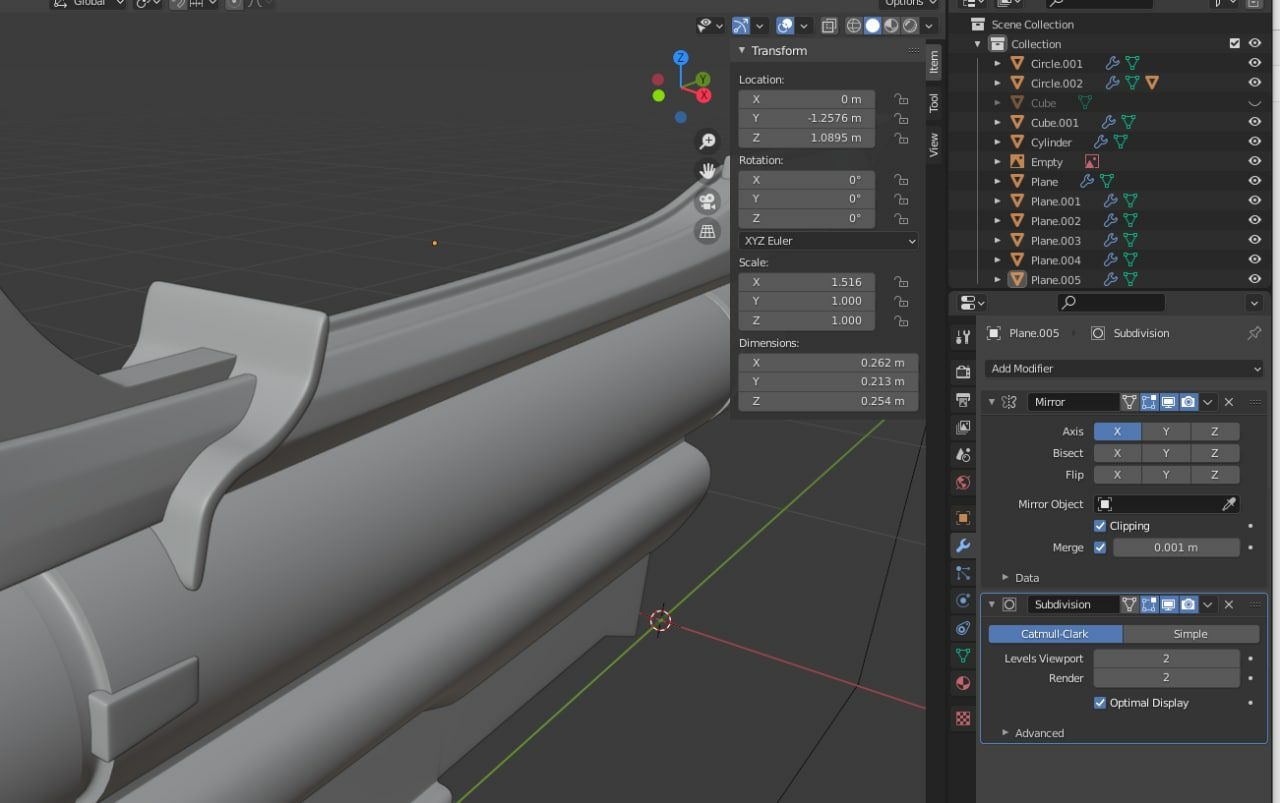
Task: Remove the Mirror modifier with X
Action: [1229, 402]
